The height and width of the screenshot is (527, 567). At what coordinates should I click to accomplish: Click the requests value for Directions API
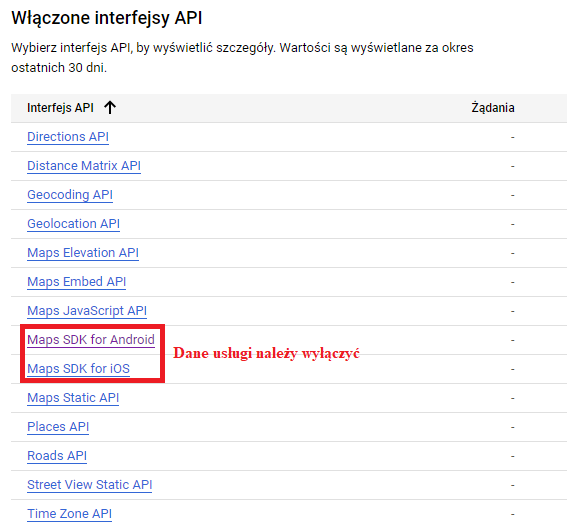click(x=512, y=137)
